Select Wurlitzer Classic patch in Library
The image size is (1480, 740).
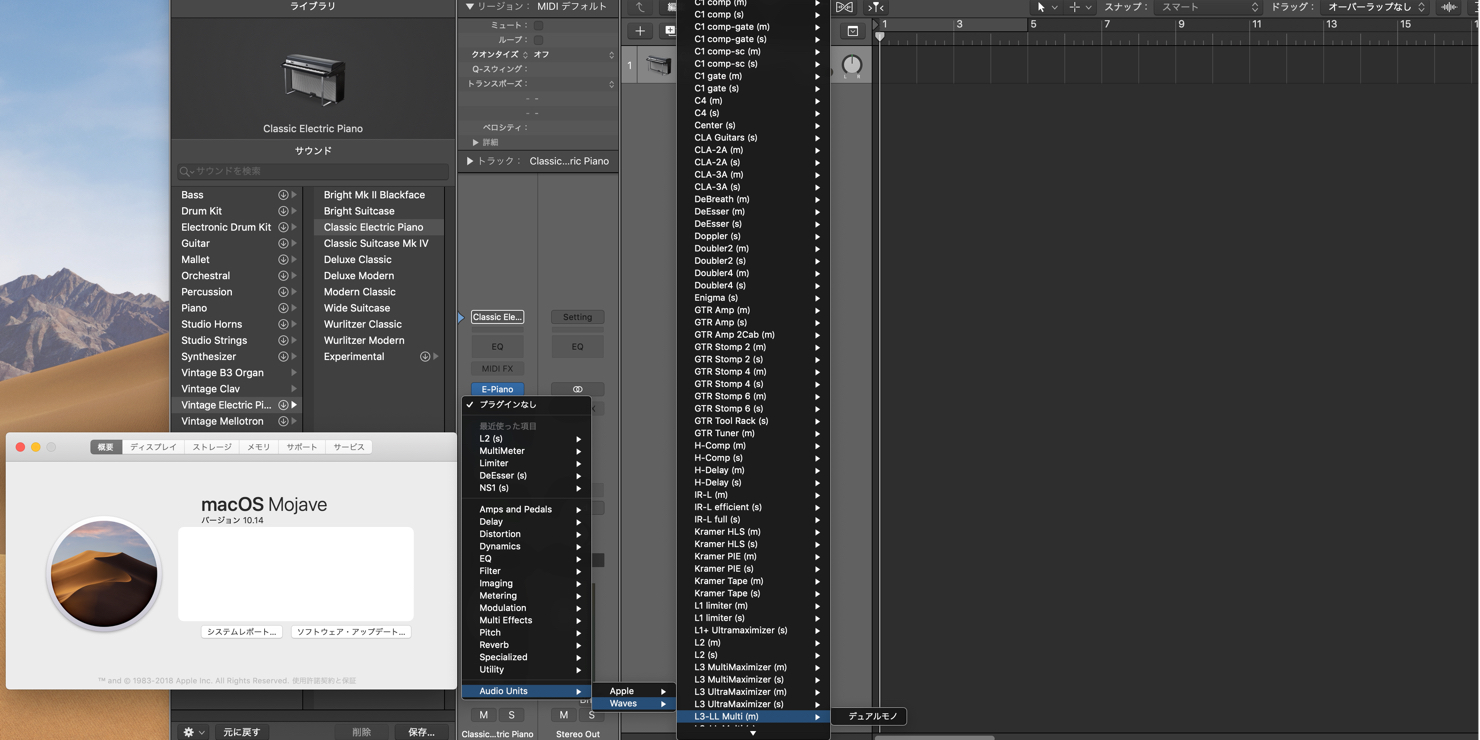point(363,324)
